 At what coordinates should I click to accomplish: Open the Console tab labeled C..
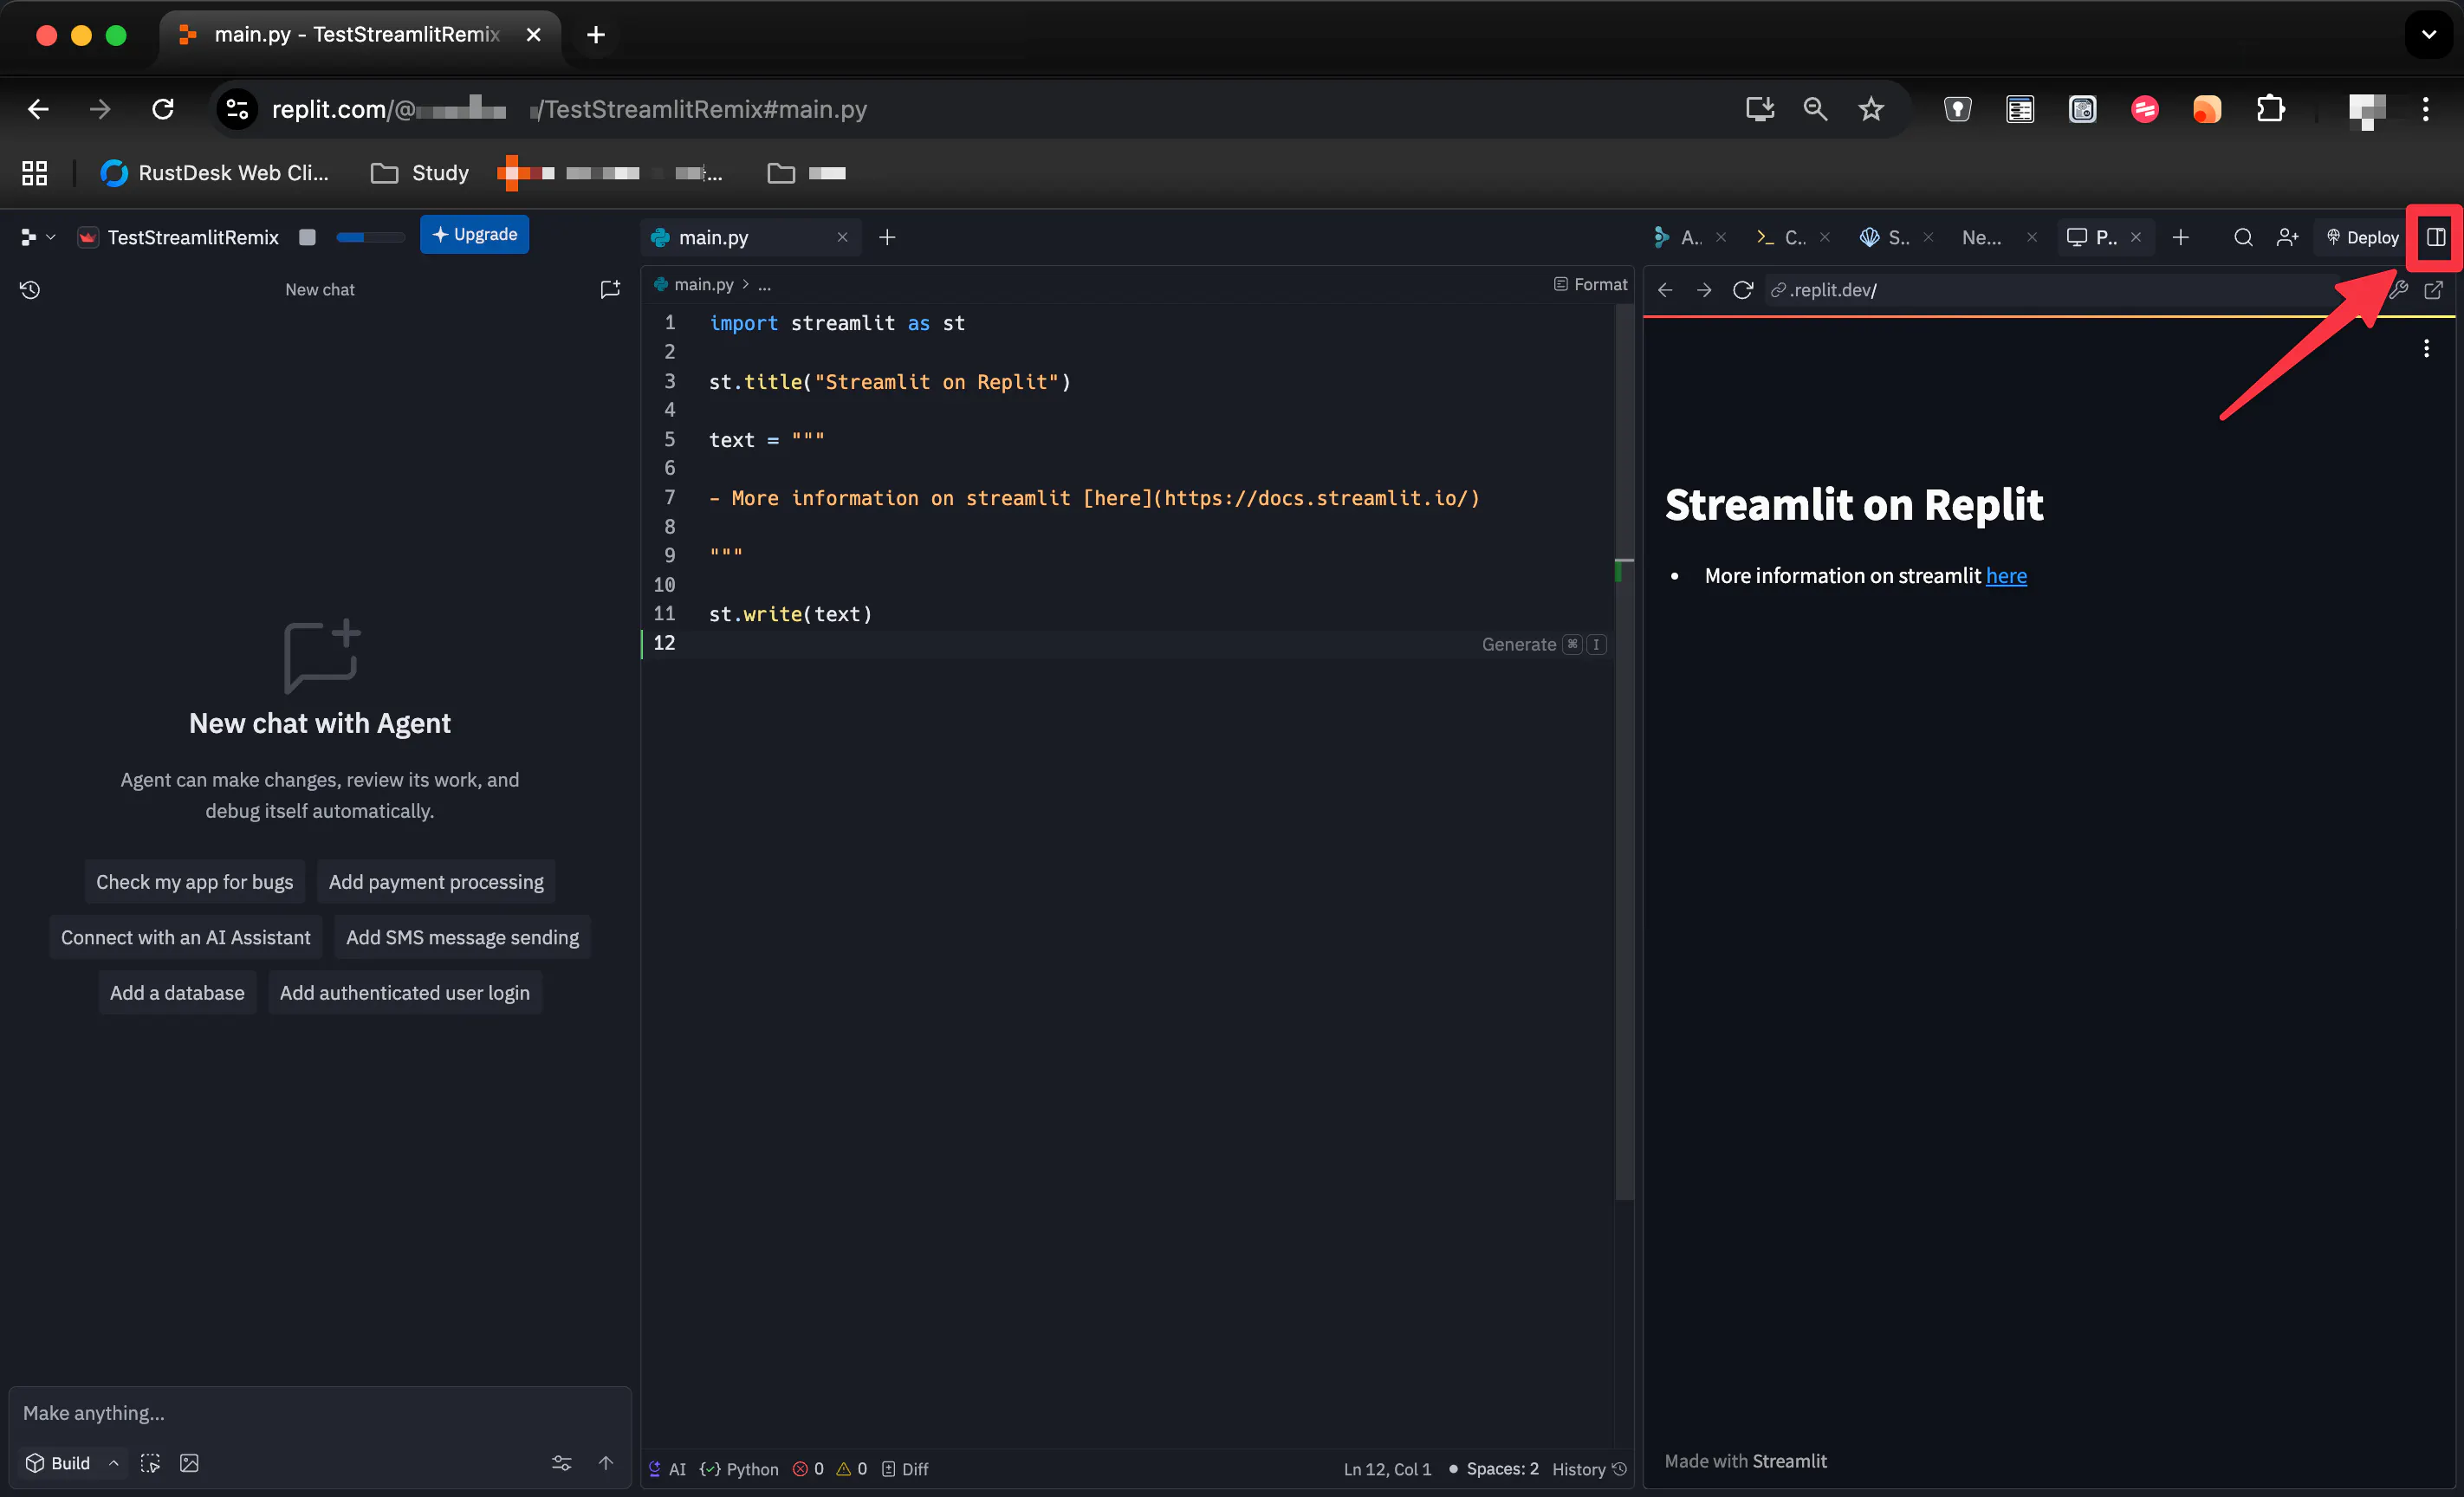tap(1782, 237)
